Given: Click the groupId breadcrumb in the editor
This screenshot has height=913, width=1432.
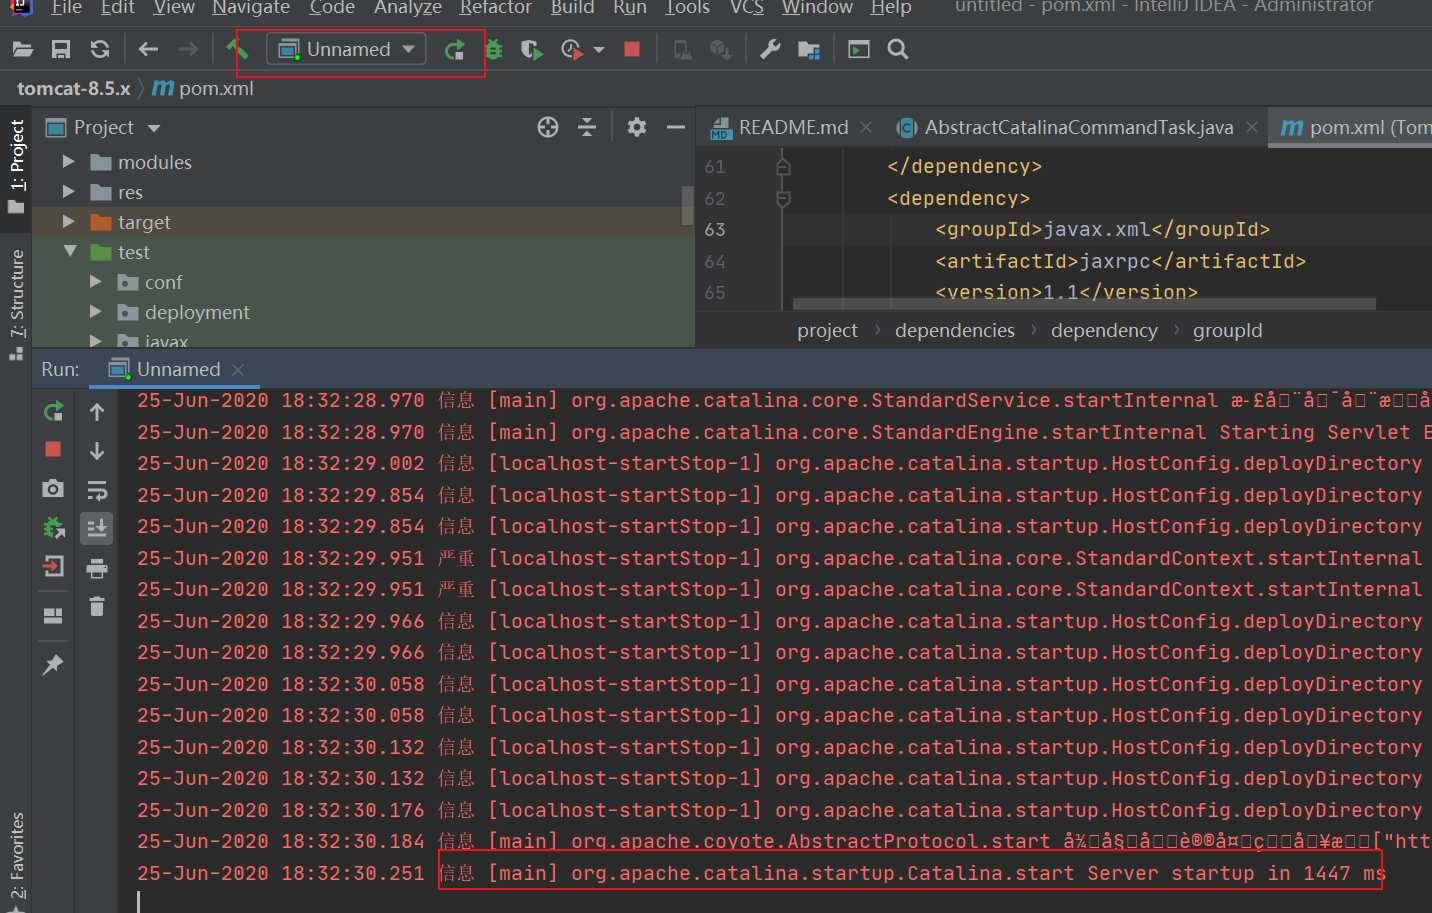Looking at the screenshot, I should coord(1227,330).
